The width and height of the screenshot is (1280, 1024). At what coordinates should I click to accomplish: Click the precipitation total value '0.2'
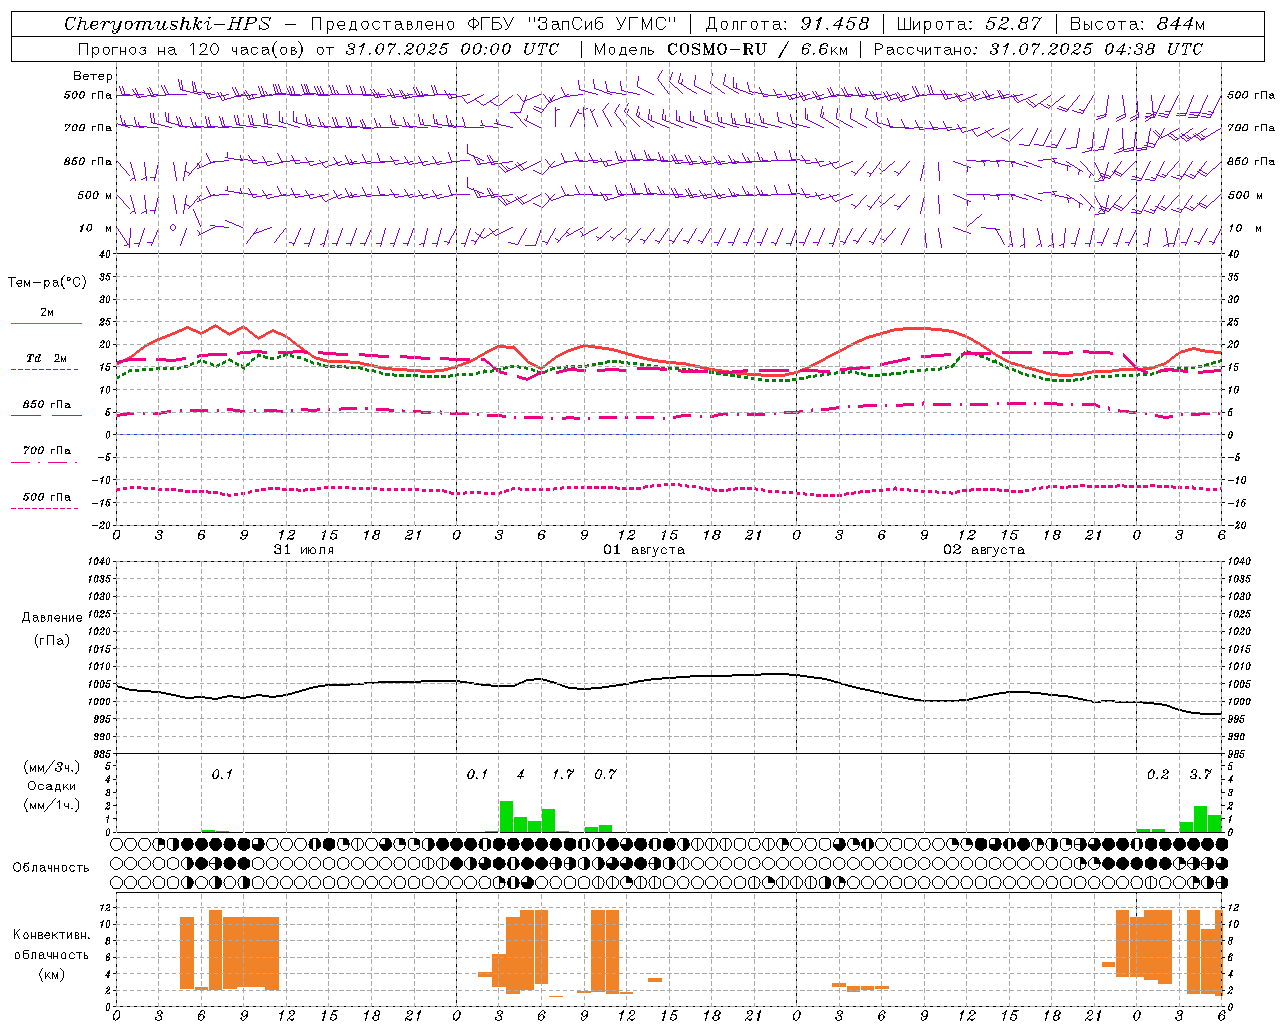(1158, 774)
